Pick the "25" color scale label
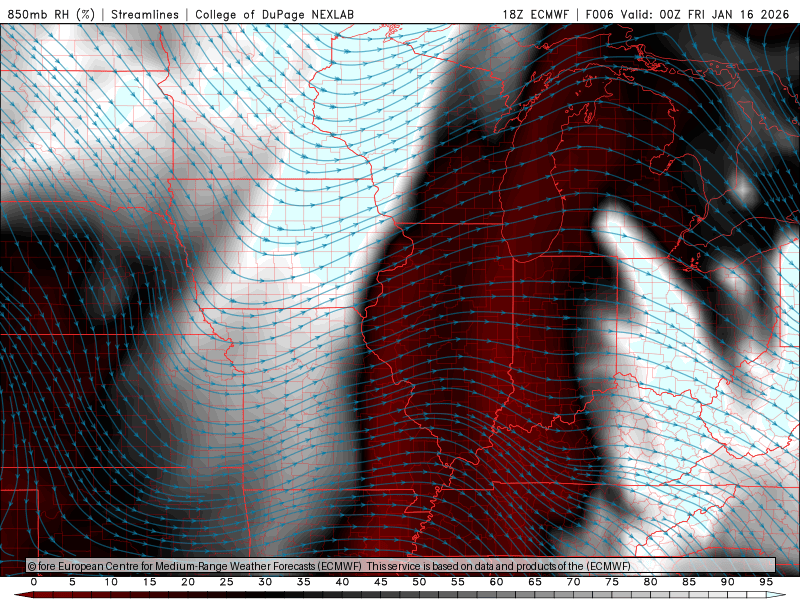 (227, 582)
